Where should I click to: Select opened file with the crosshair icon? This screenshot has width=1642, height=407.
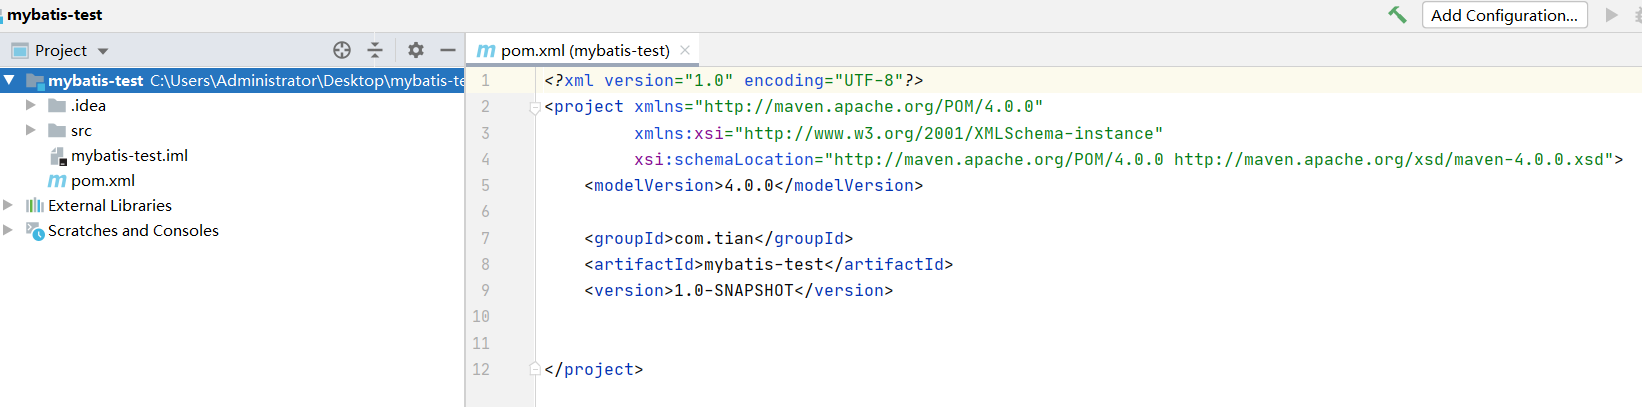click(x=342, y=50)
